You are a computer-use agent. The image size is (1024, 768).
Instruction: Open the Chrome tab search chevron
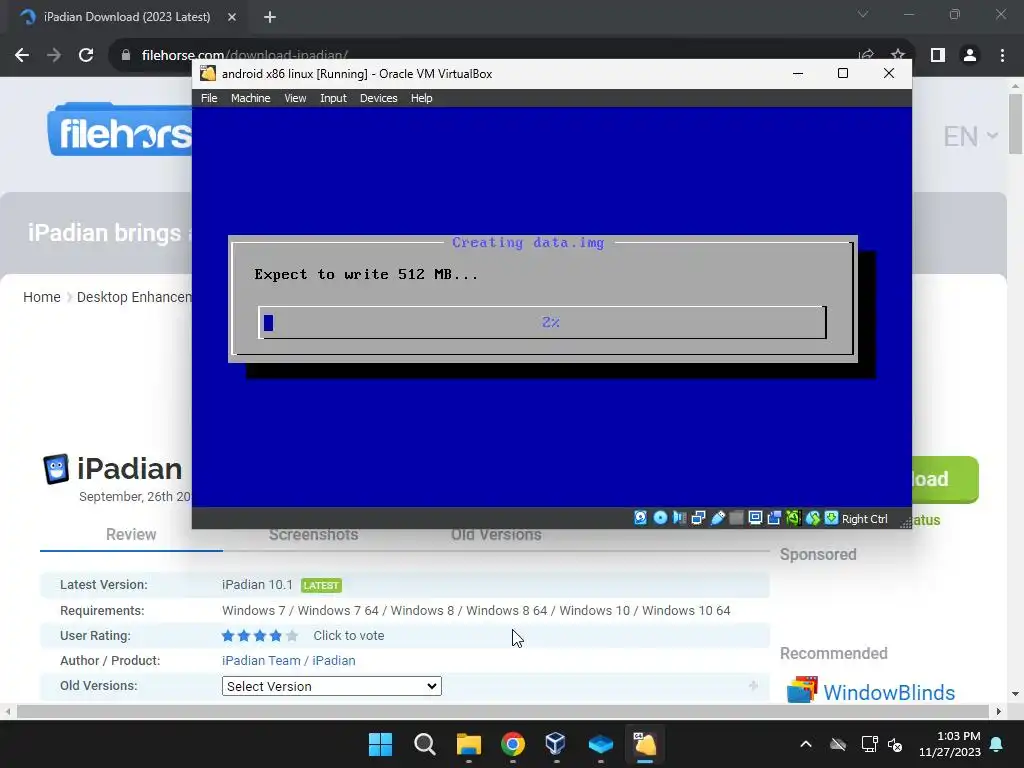coord(863,14)
